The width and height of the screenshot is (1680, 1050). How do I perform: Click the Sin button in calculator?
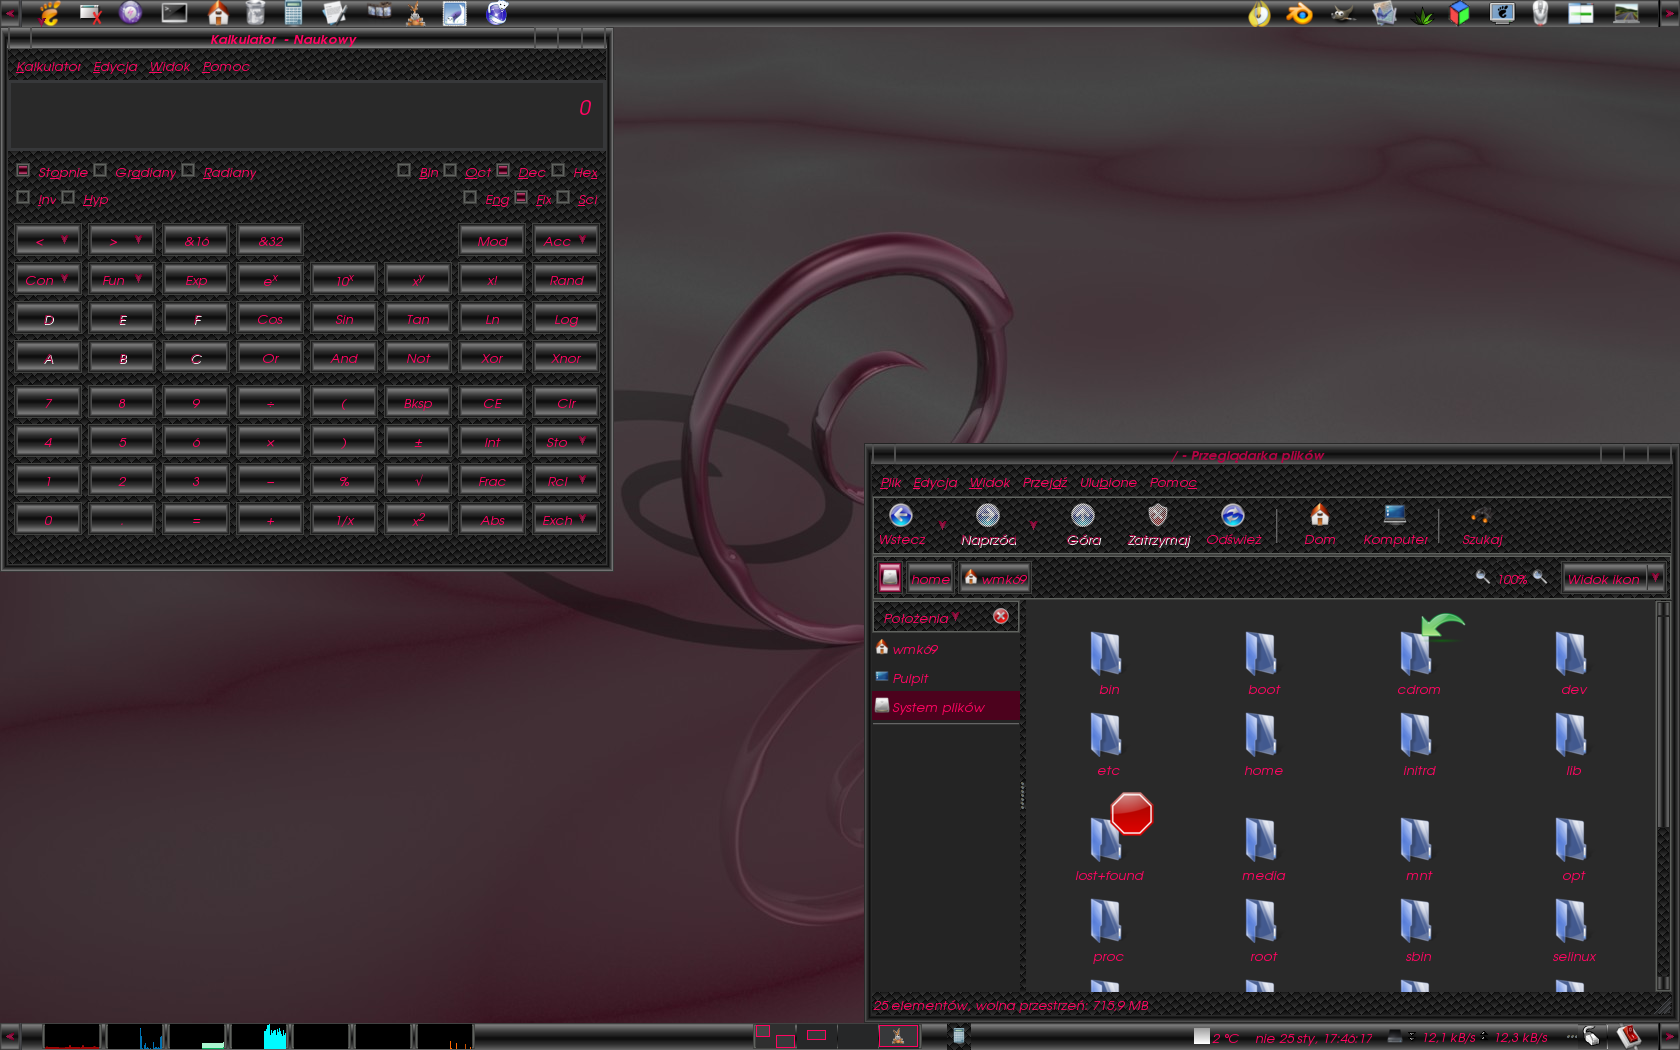[x=344, y=319]
